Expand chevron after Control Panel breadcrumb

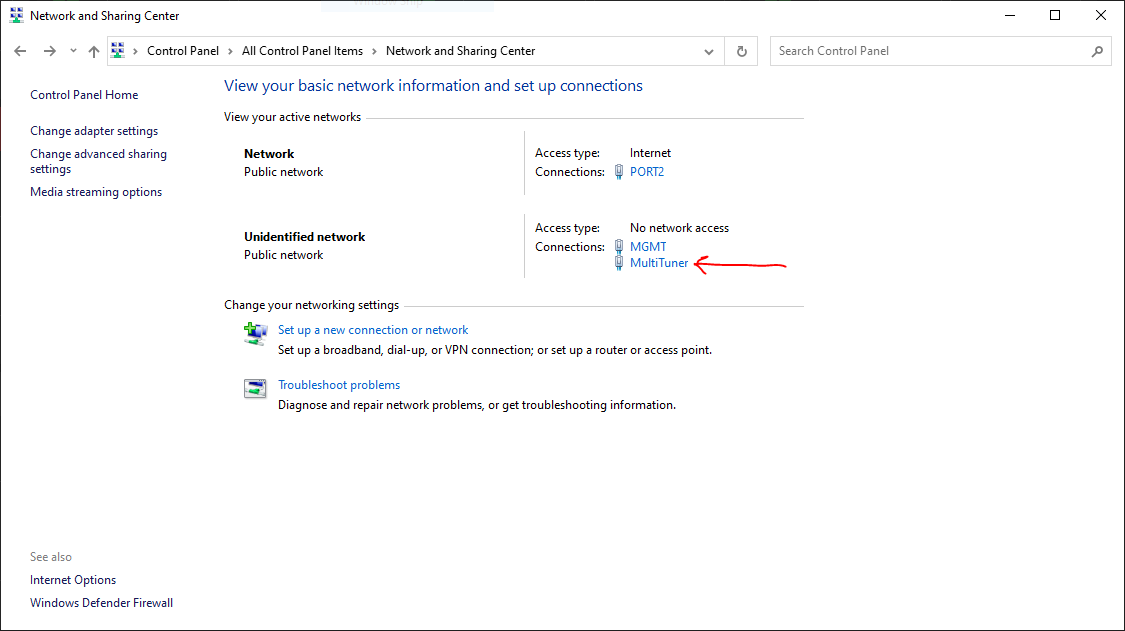[230, 51]
